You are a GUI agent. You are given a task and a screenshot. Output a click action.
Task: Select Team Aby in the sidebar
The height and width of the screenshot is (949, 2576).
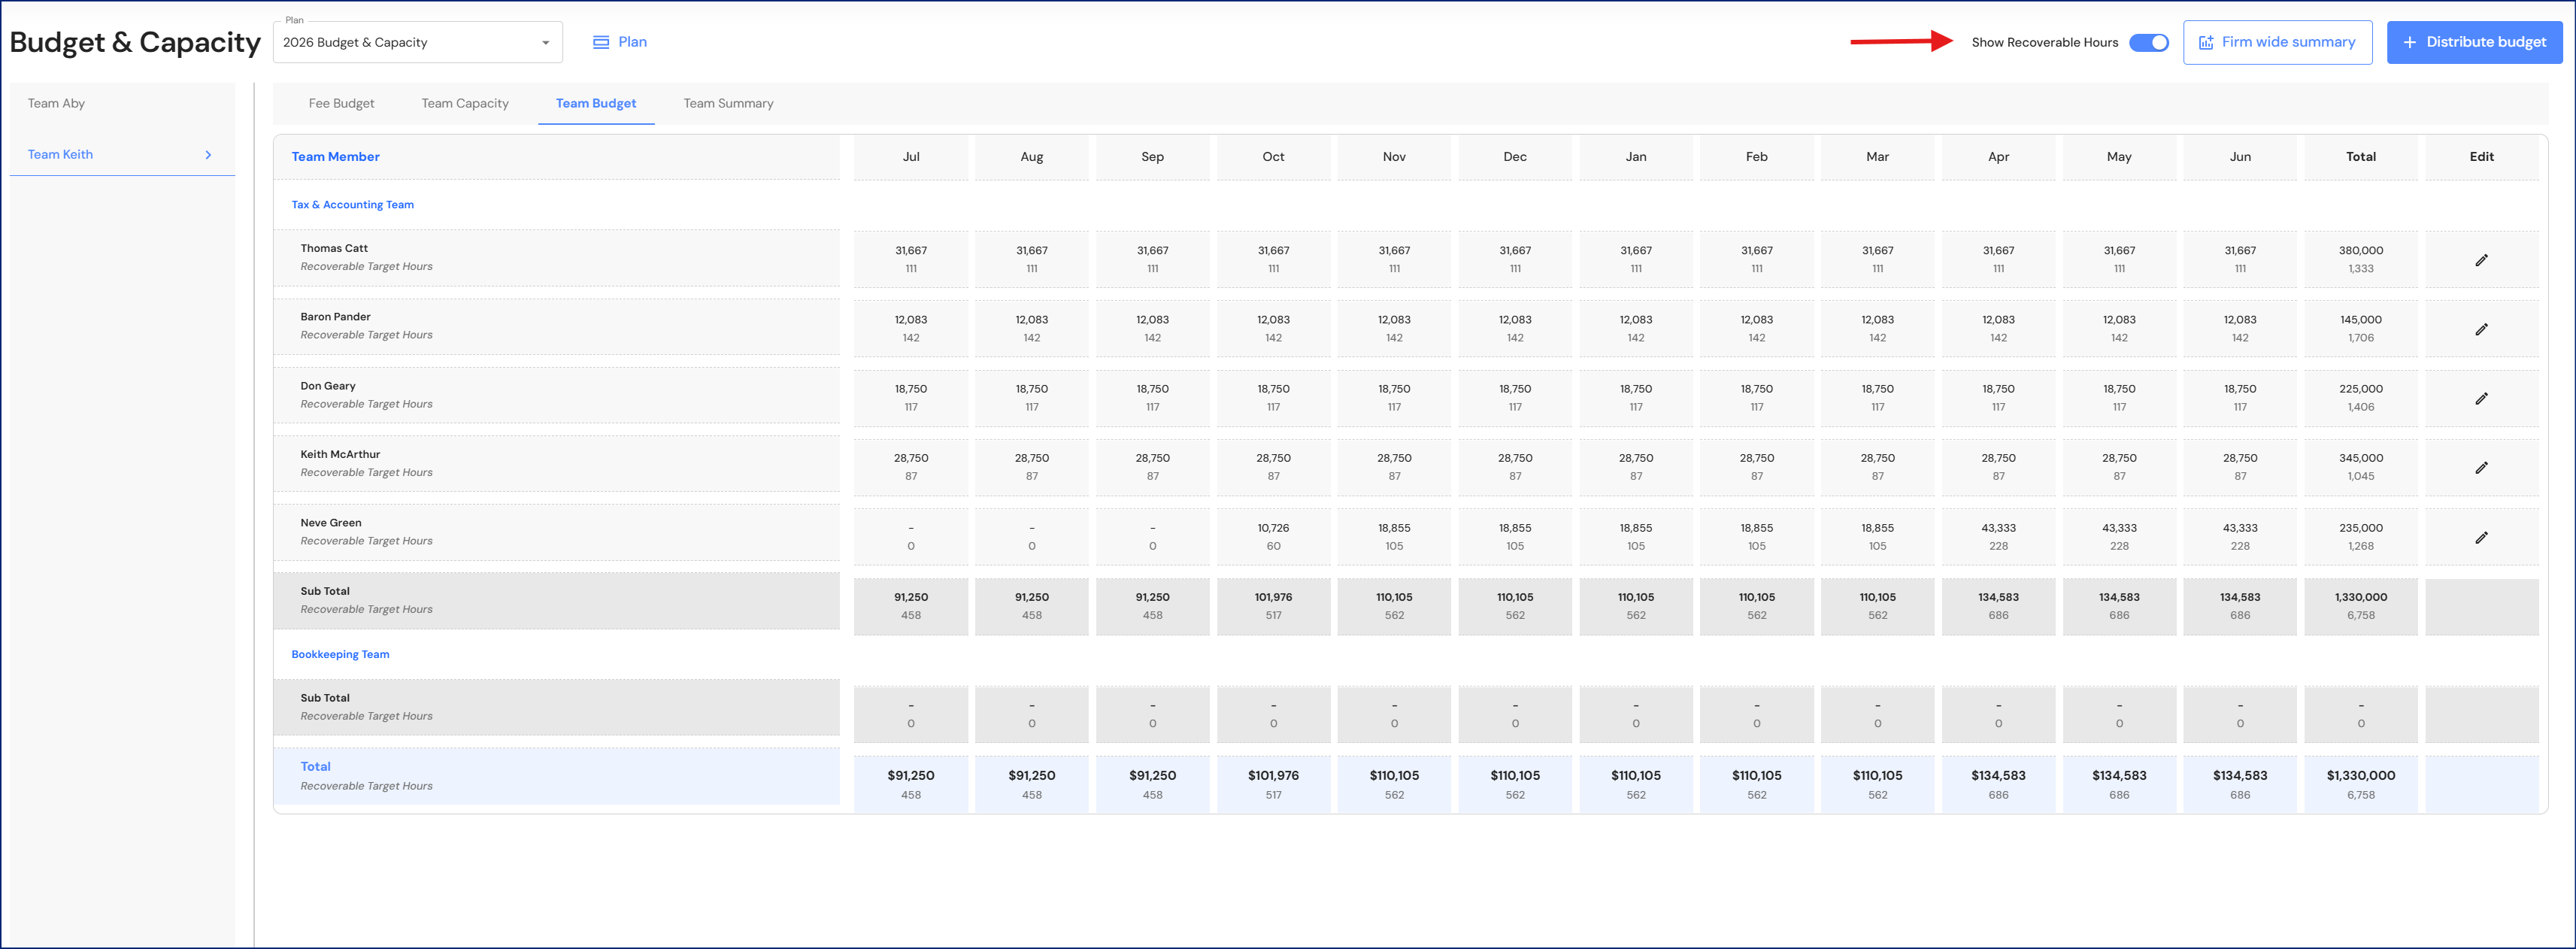click(x=56, y=103)
